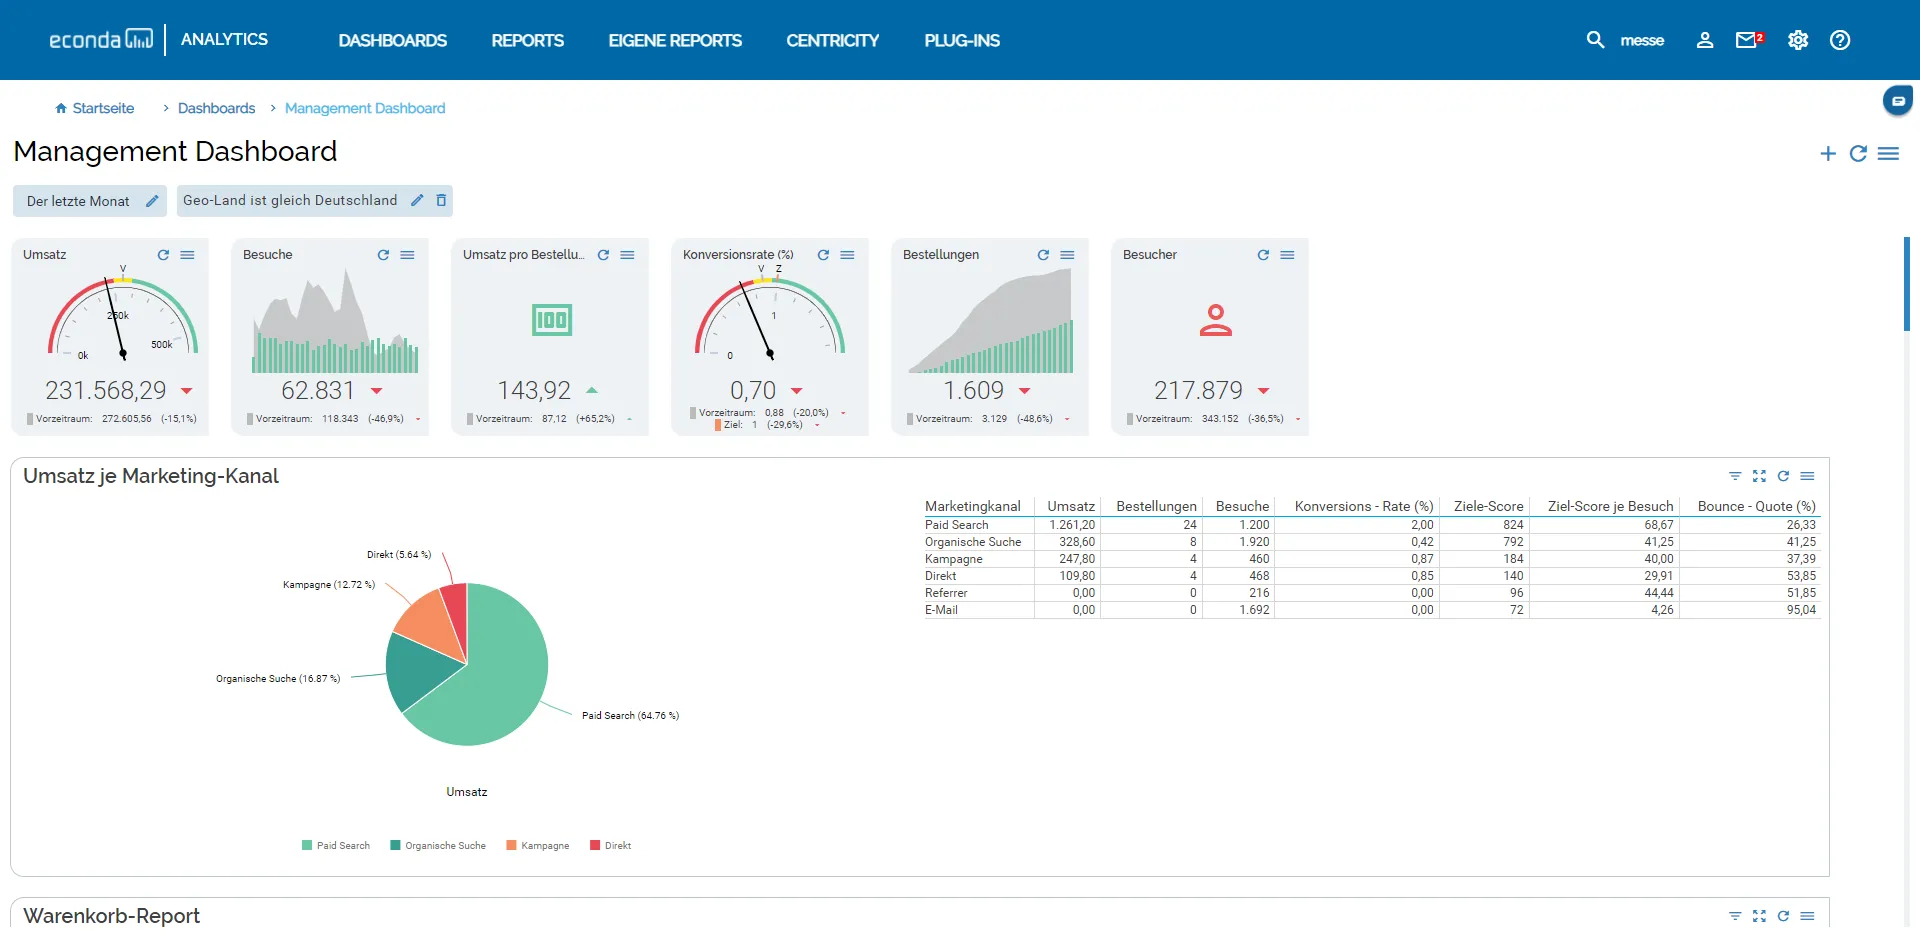This screenshot has width=1920, height=937.
Task: Toggle Paid Search legend entry in pie chart
Action: [336, 846]
